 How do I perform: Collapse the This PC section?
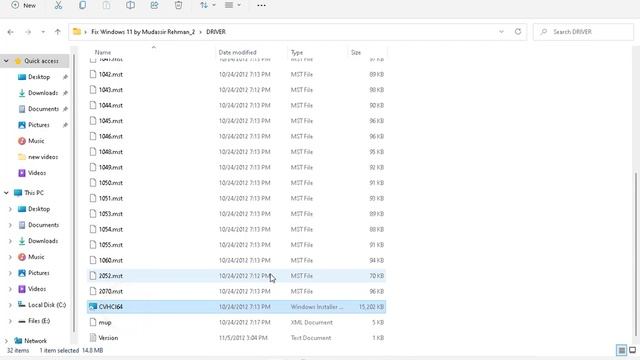click(6, 193)
